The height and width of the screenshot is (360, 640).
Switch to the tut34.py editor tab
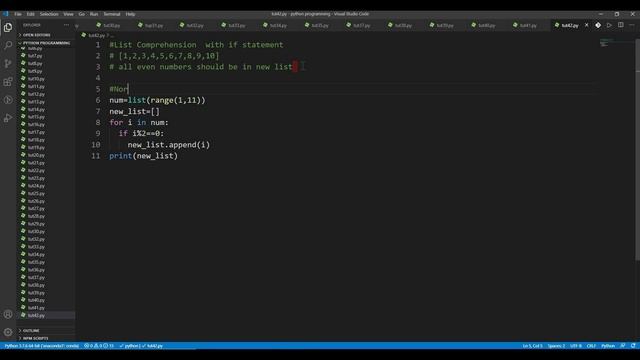point(275,25)
